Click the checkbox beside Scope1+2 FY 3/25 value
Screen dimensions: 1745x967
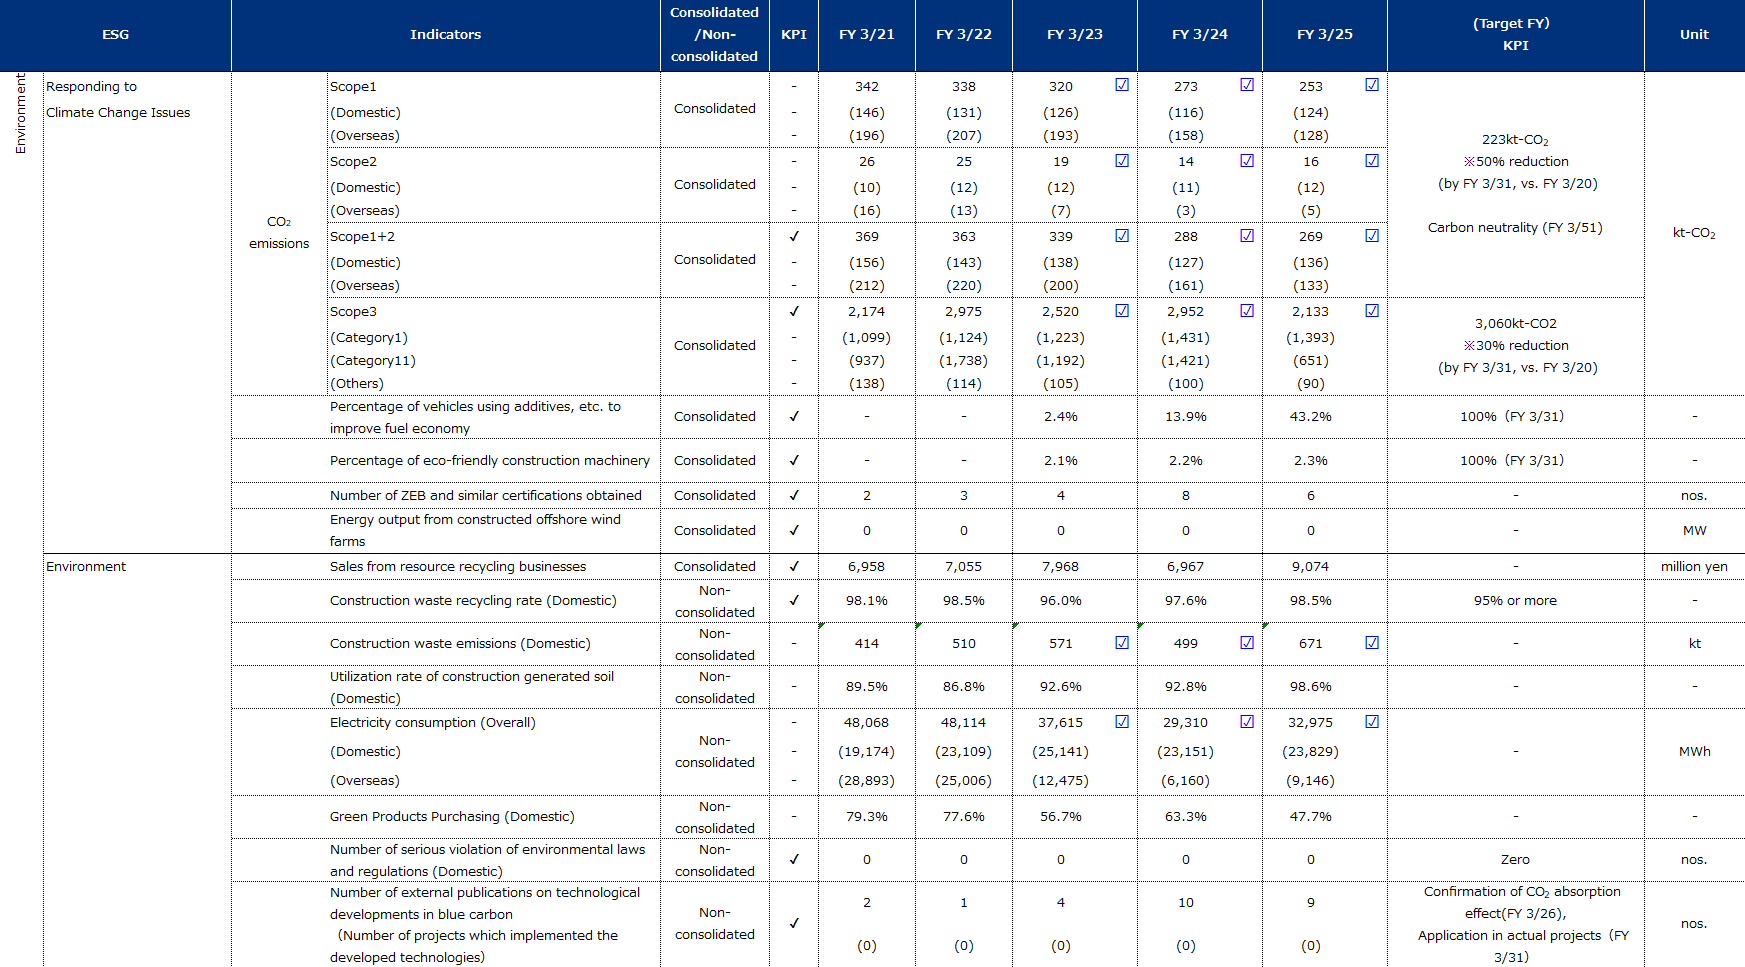tap(1372, 235)
